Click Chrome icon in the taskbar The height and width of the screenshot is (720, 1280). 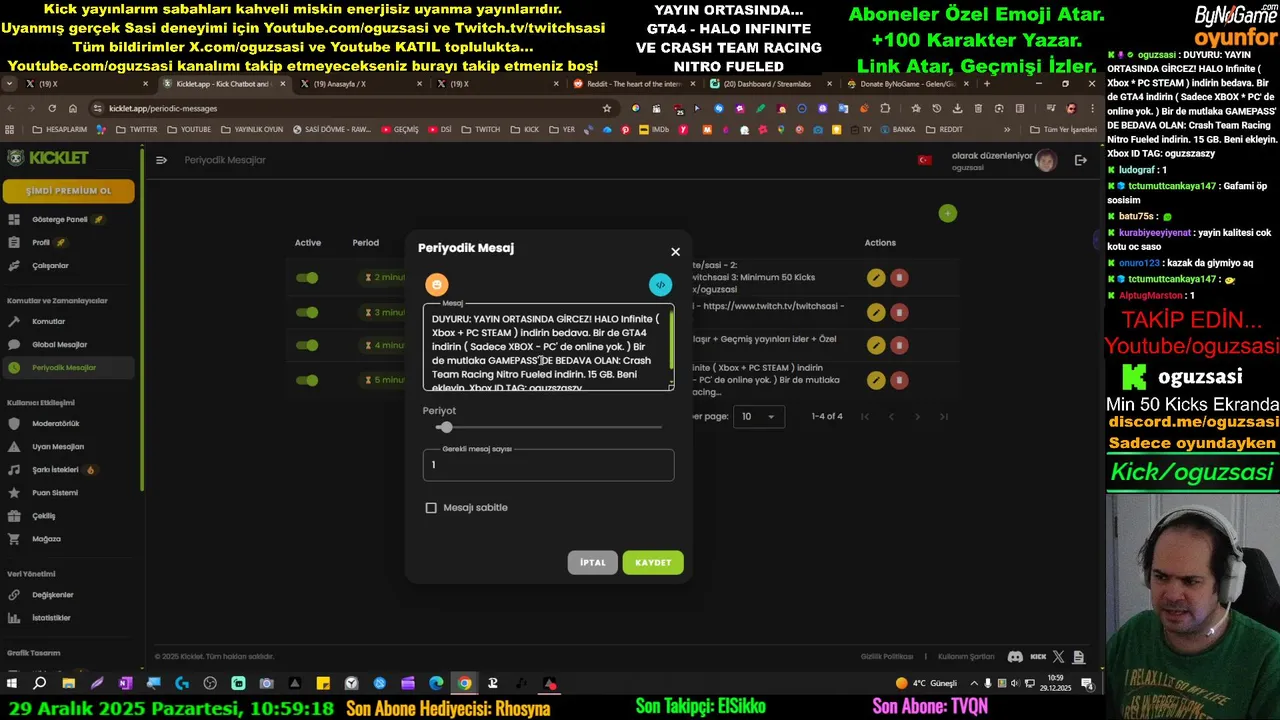tap(465, 683)
